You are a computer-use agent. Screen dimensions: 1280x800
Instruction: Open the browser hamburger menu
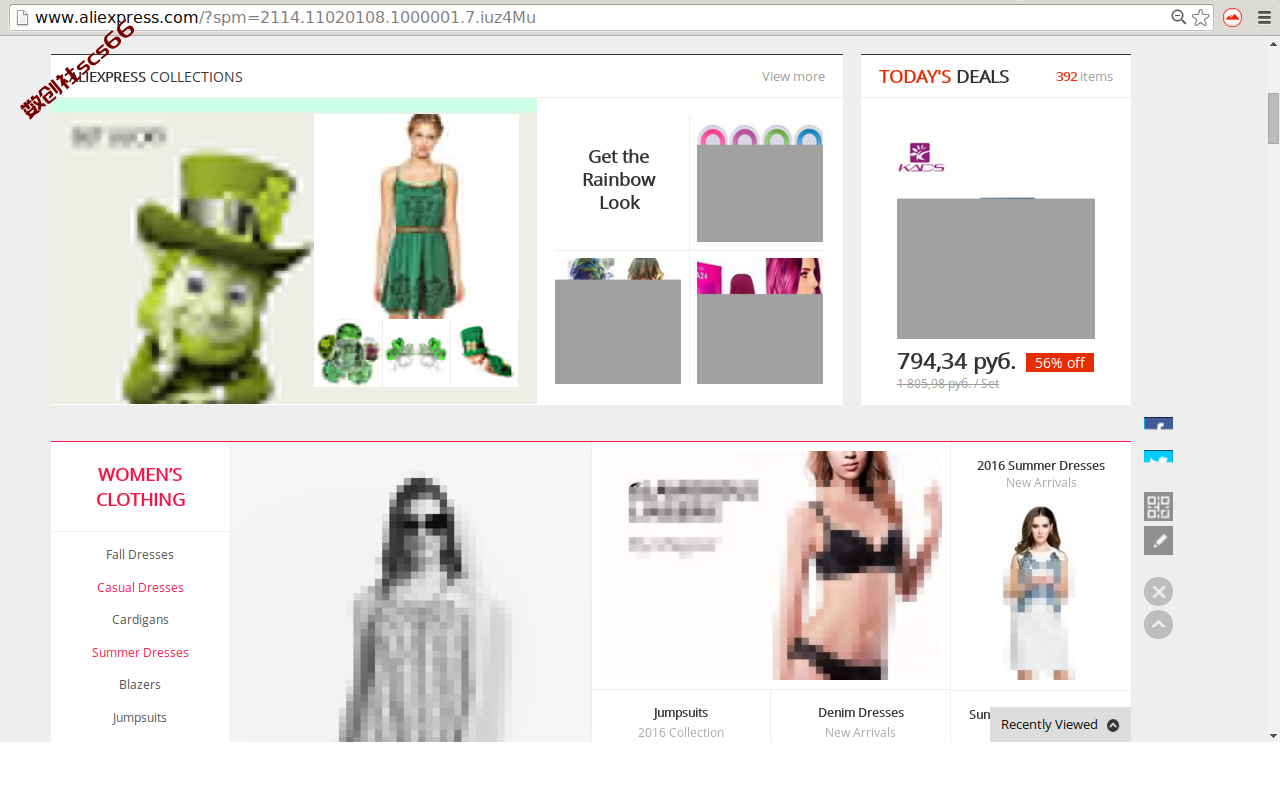pos(1264,17)
